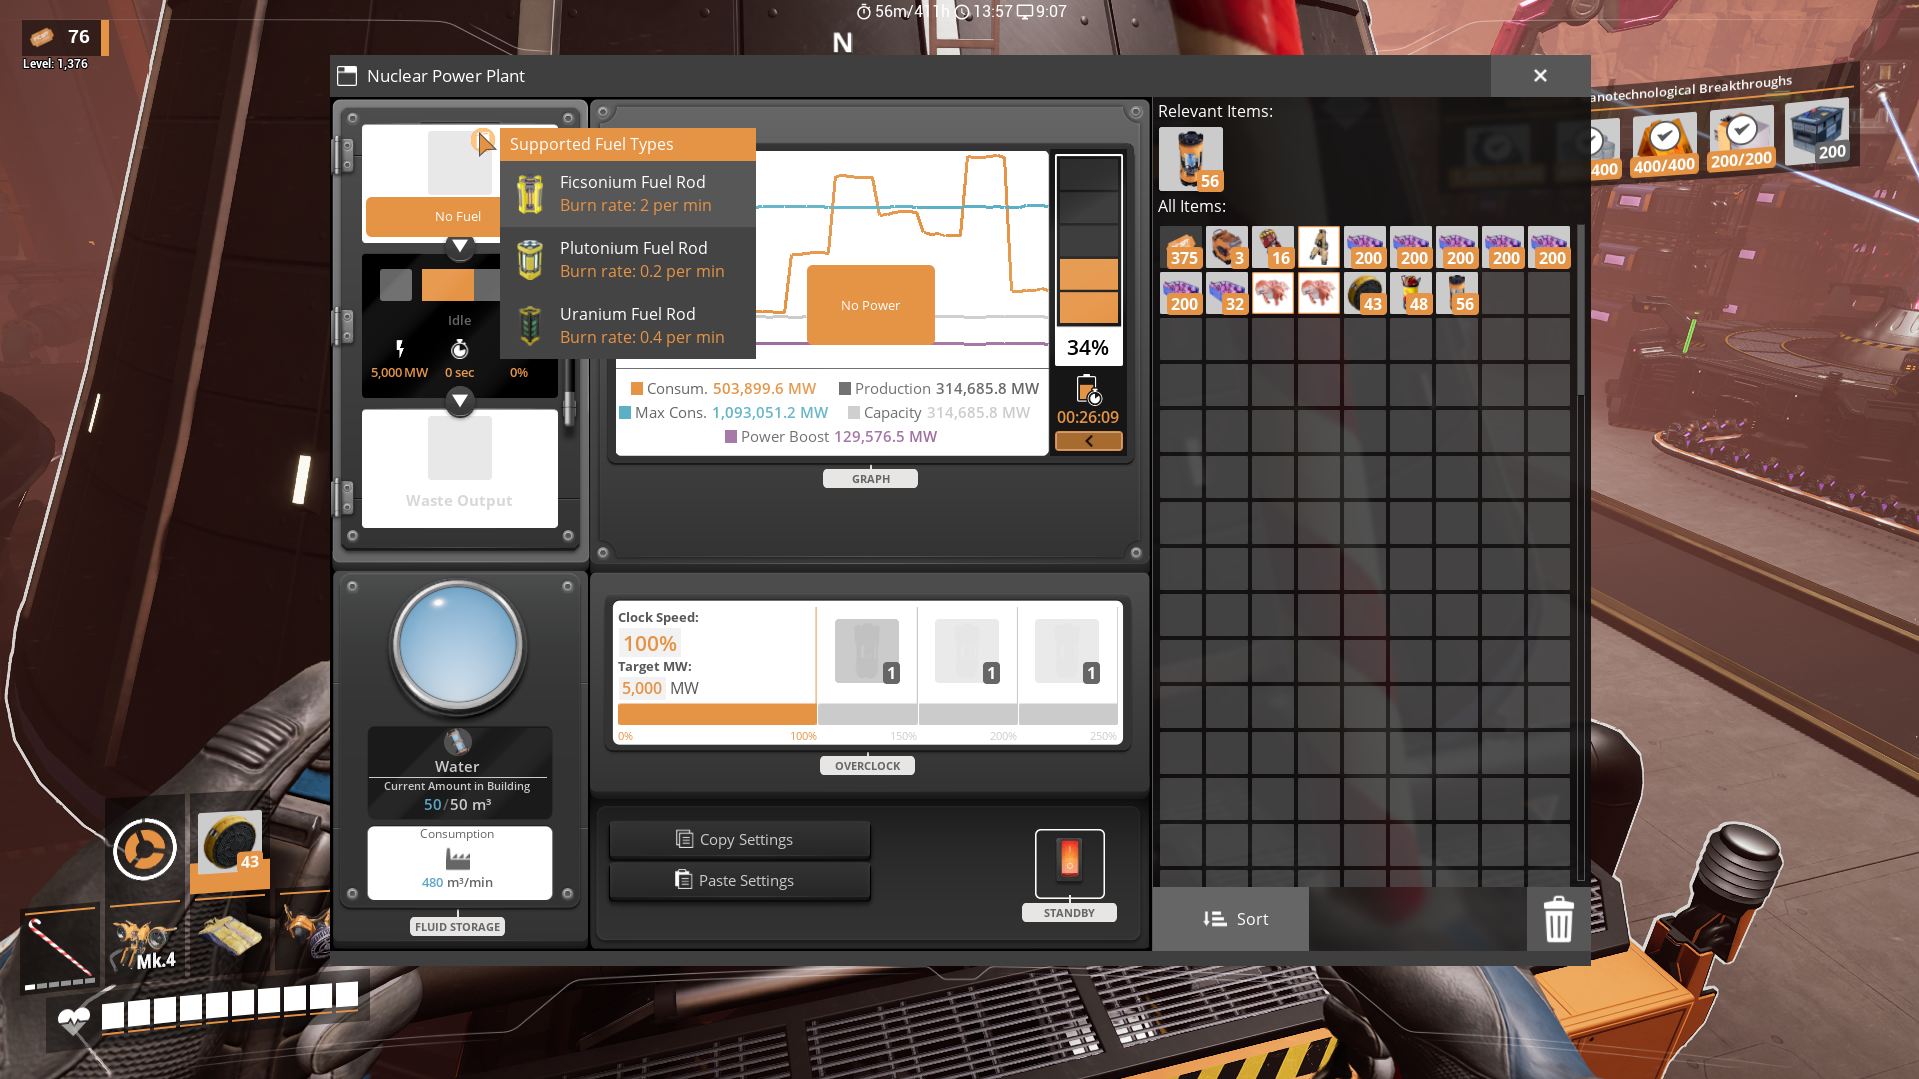This screenshot has width=1919, height=1079.
Task: Click the Waste Output slot
Action: pos(459,448)
